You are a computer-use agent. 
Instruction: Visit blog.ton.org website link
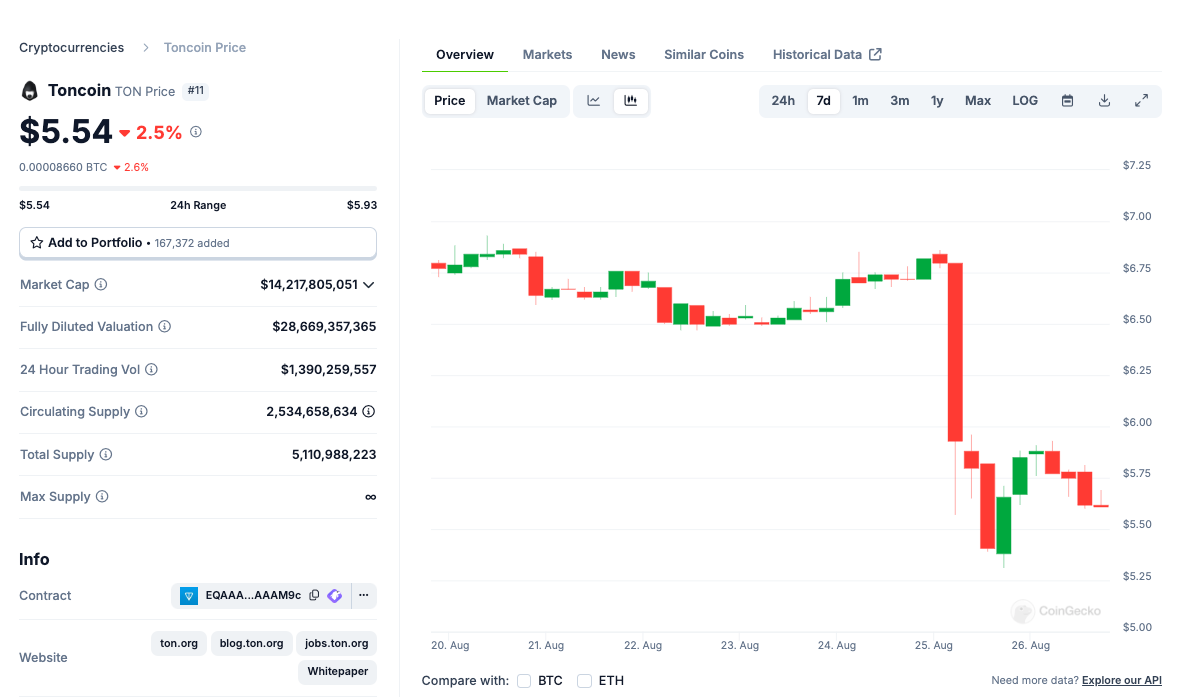252,643
